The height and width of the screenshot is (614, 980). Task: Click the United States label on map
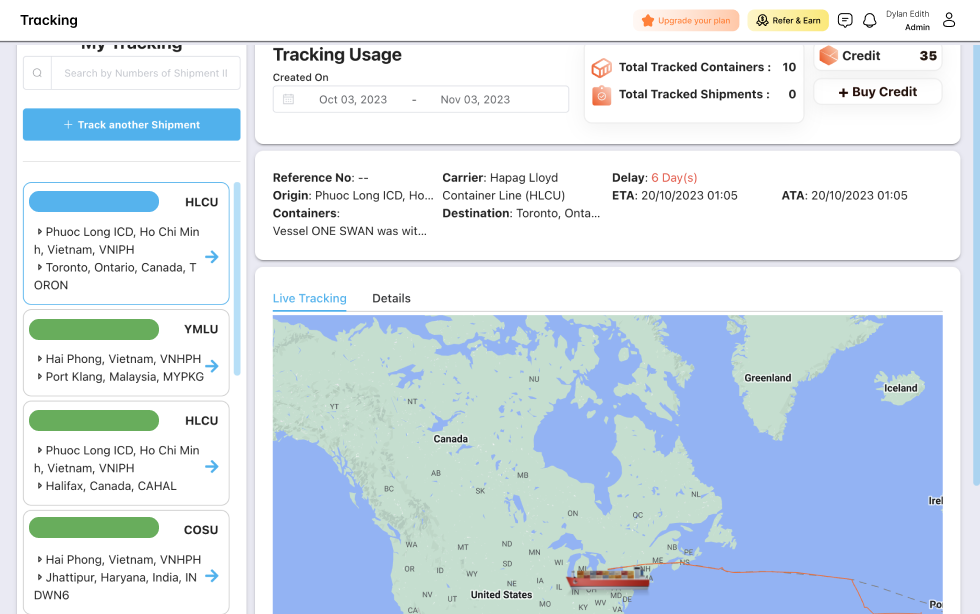tap(501, 595)
